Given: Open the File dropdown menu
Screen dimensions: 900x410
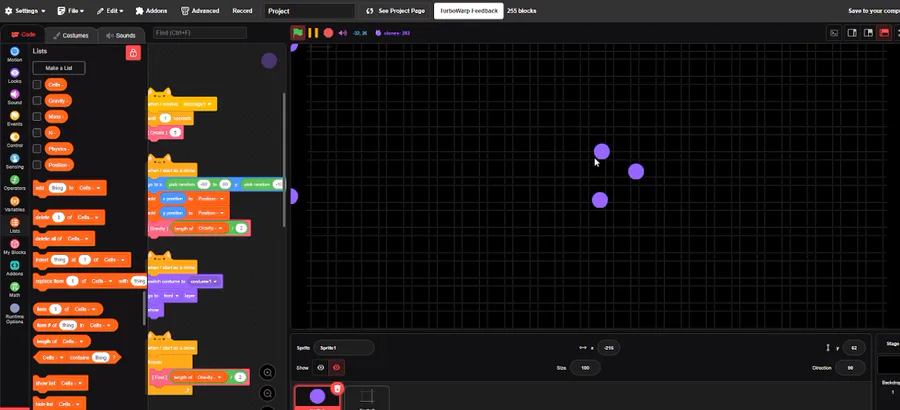Looking at the screenshot, I should (x=71, y=11).
